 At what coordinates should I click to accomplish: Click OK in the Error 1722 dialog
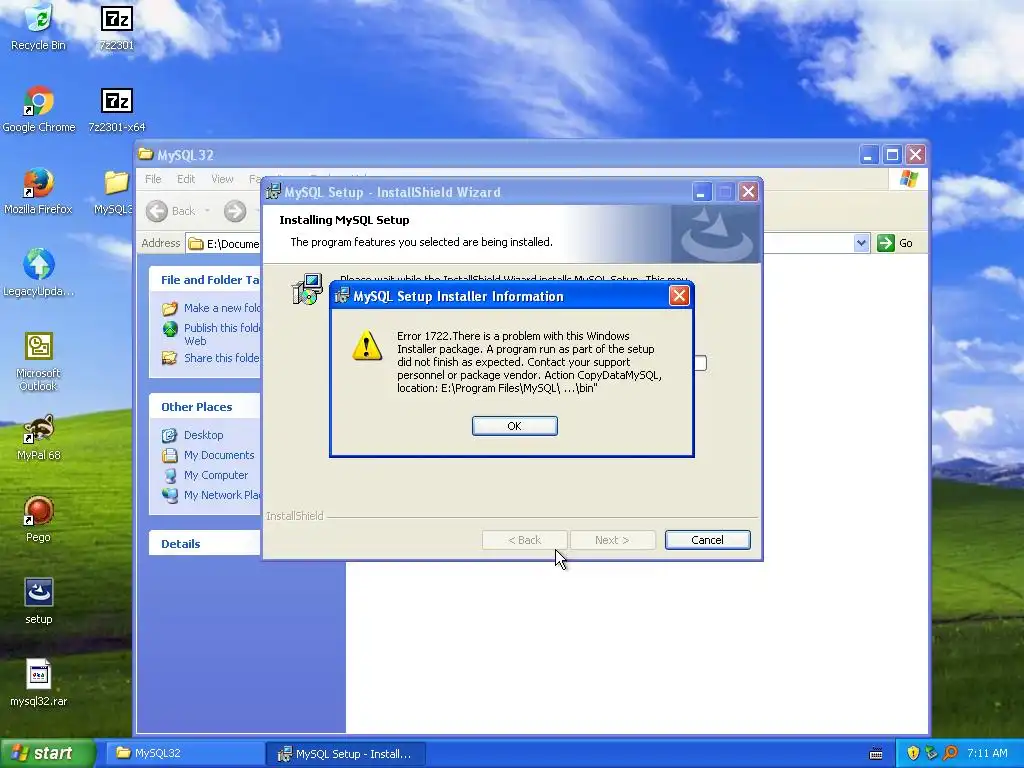tap(515, 426)
